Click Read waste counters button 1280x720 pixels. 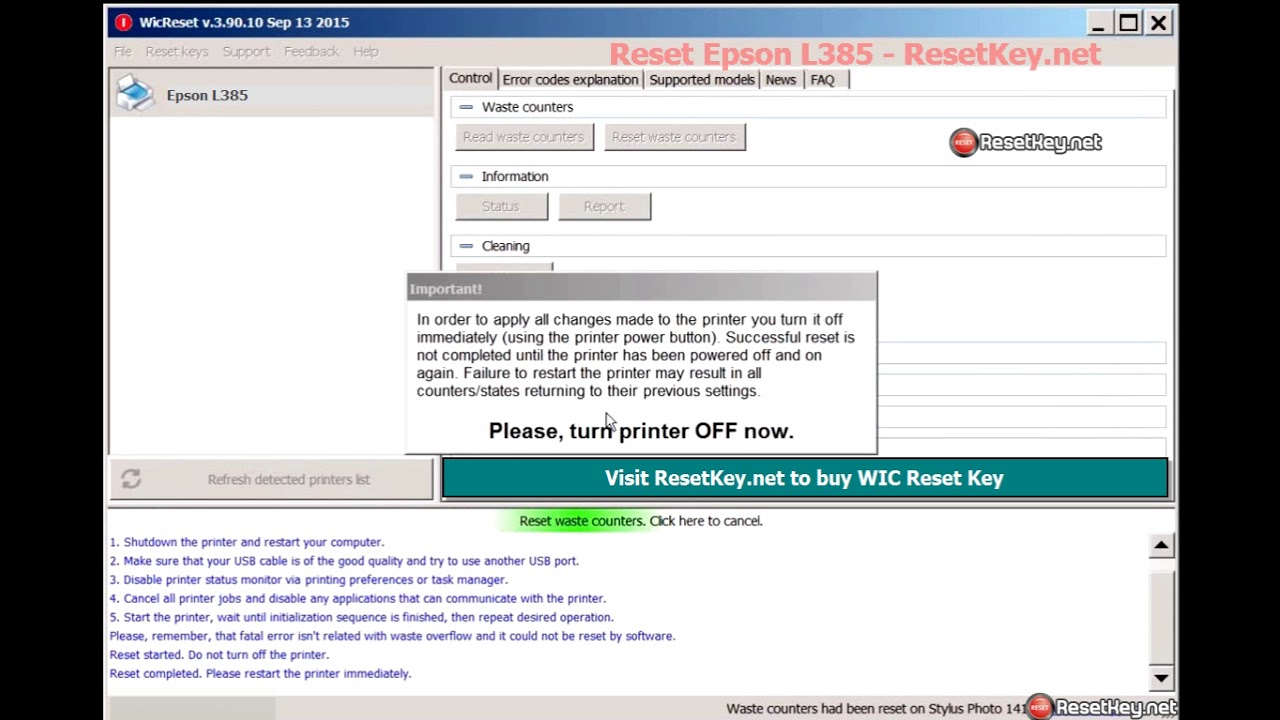click(x=524, y=137)
